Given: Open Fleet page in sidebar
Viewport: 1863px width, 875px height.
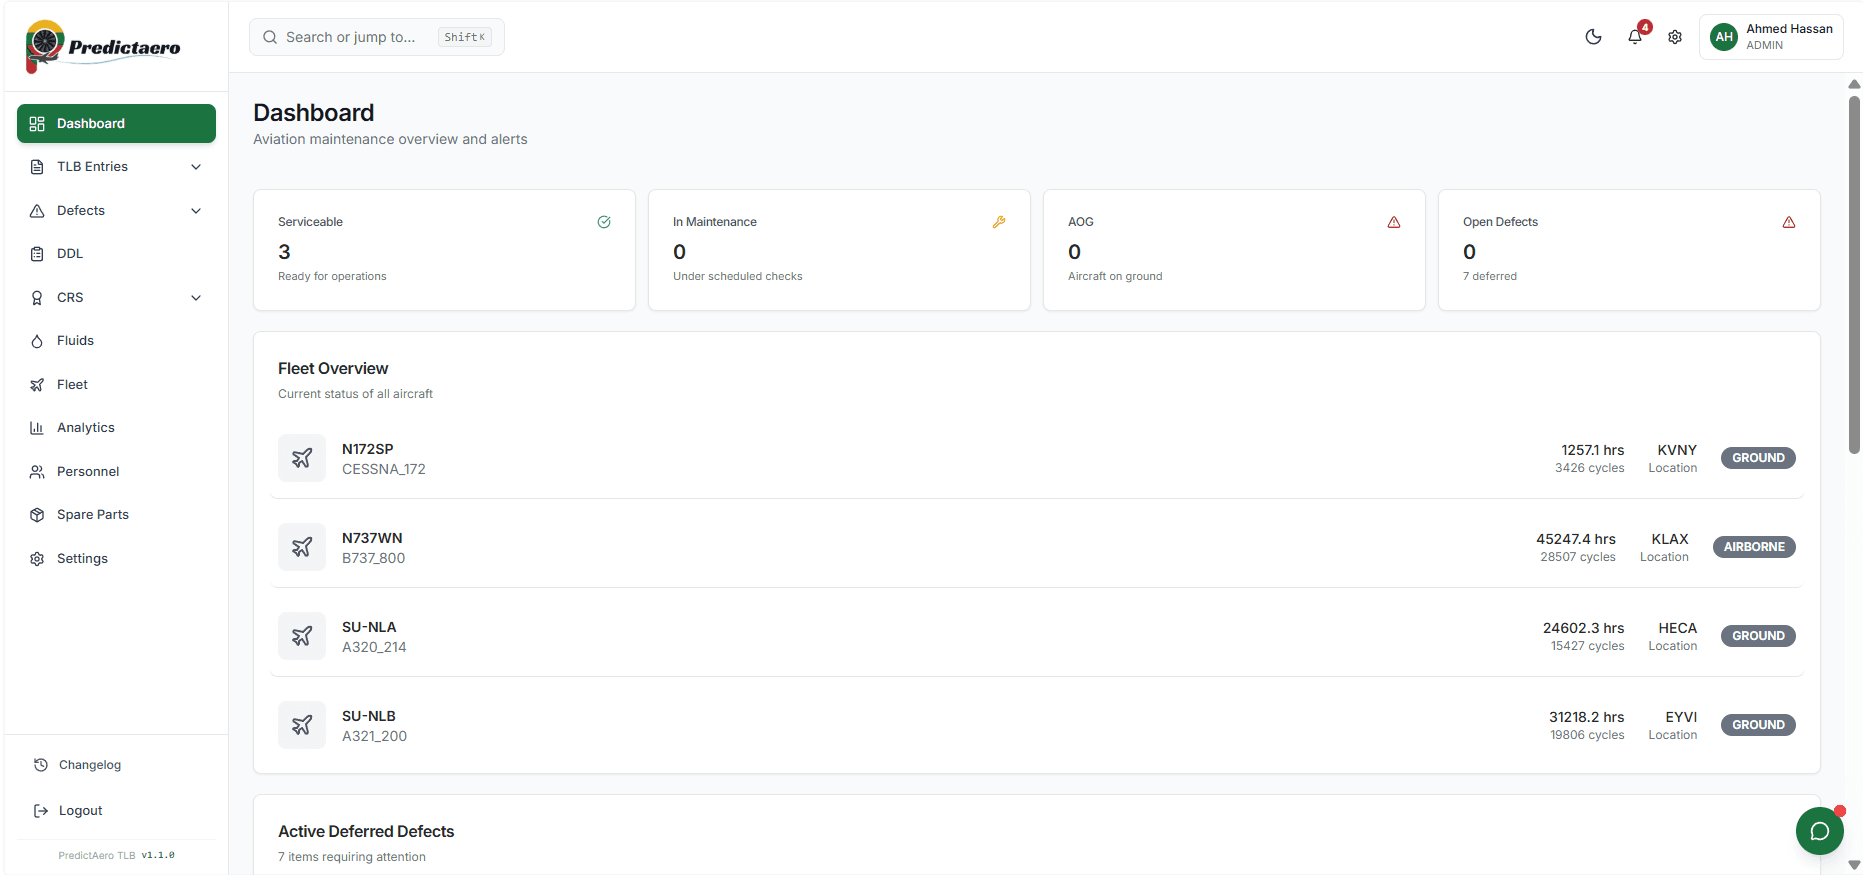Looking at the screenshot, I should coord(116,384).
